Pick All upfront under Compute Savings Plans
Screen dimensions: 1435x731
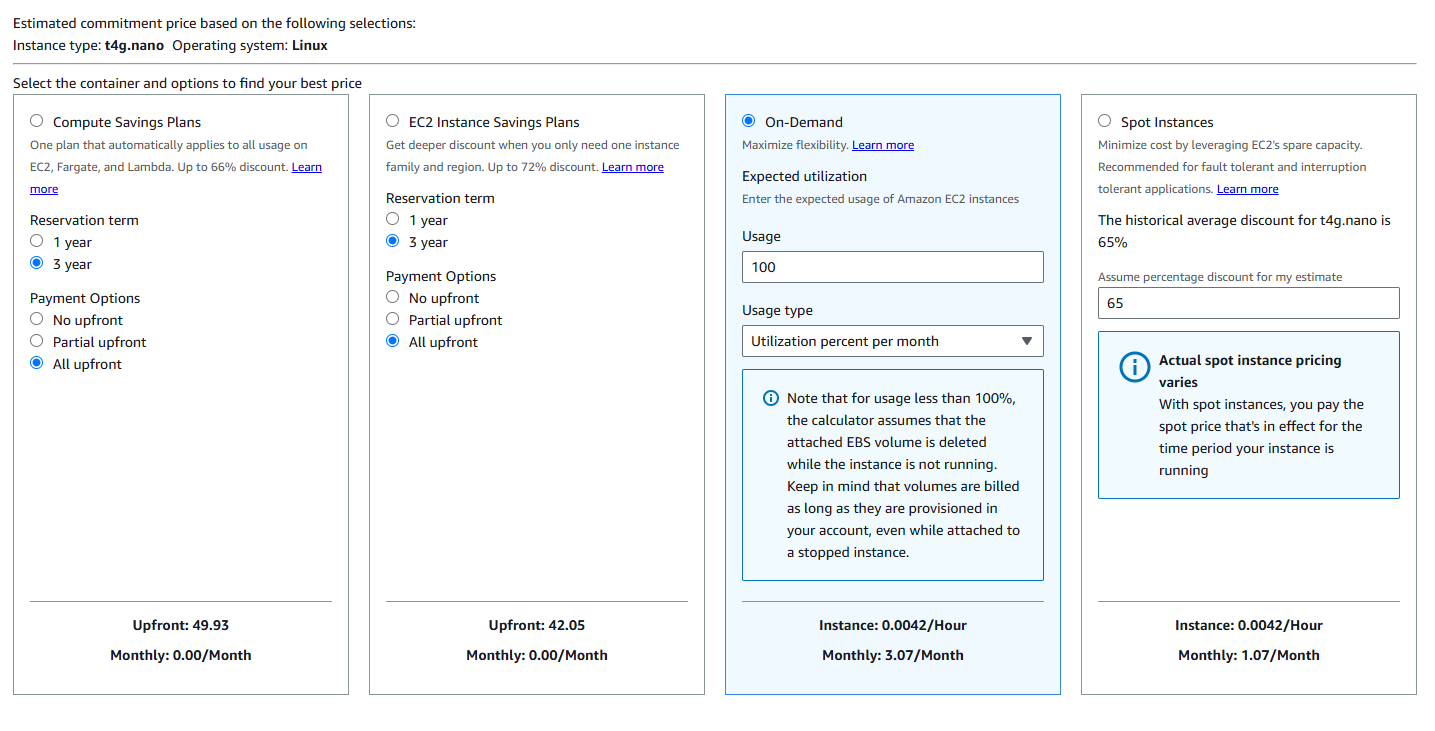37,363
